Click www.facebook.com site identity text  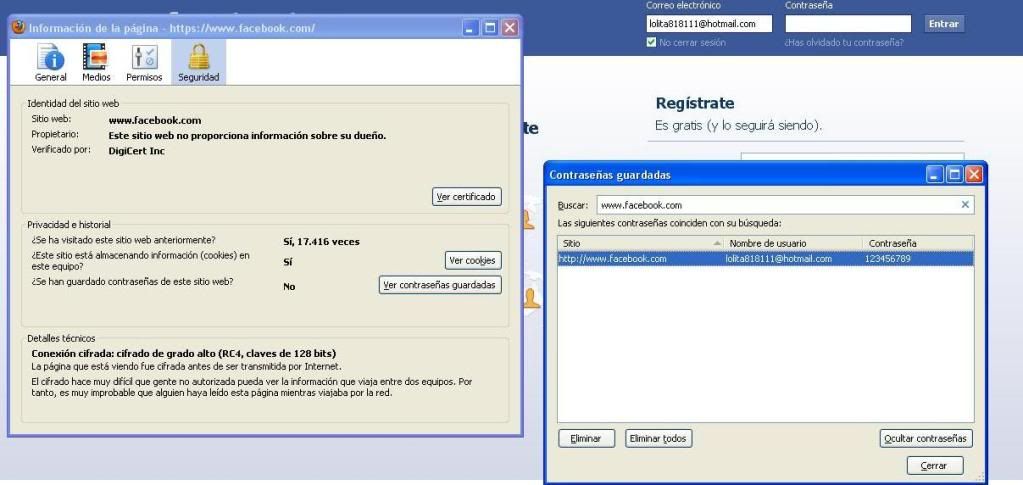(155, 120)
